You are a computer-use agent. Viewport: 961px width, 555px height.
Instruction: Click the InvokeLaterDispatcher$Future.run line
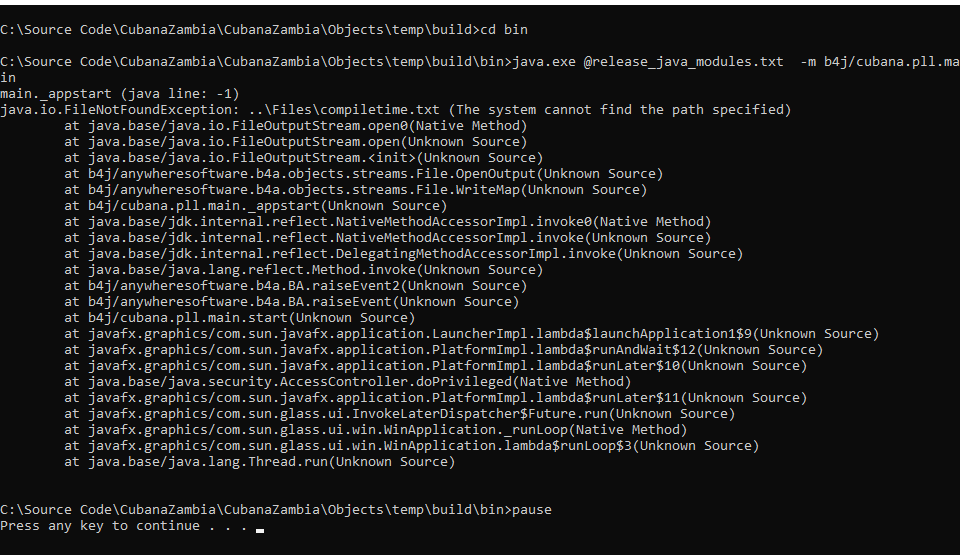(x=399, y=413)
